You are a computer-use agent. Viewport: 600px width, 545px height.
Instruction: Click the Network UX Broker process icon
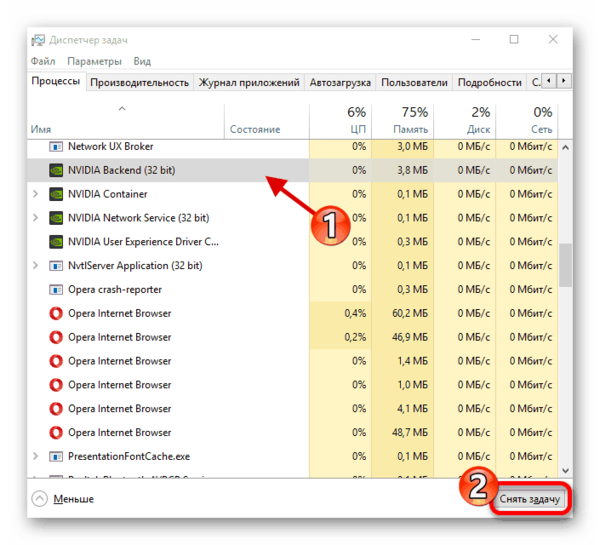(56, 147)
